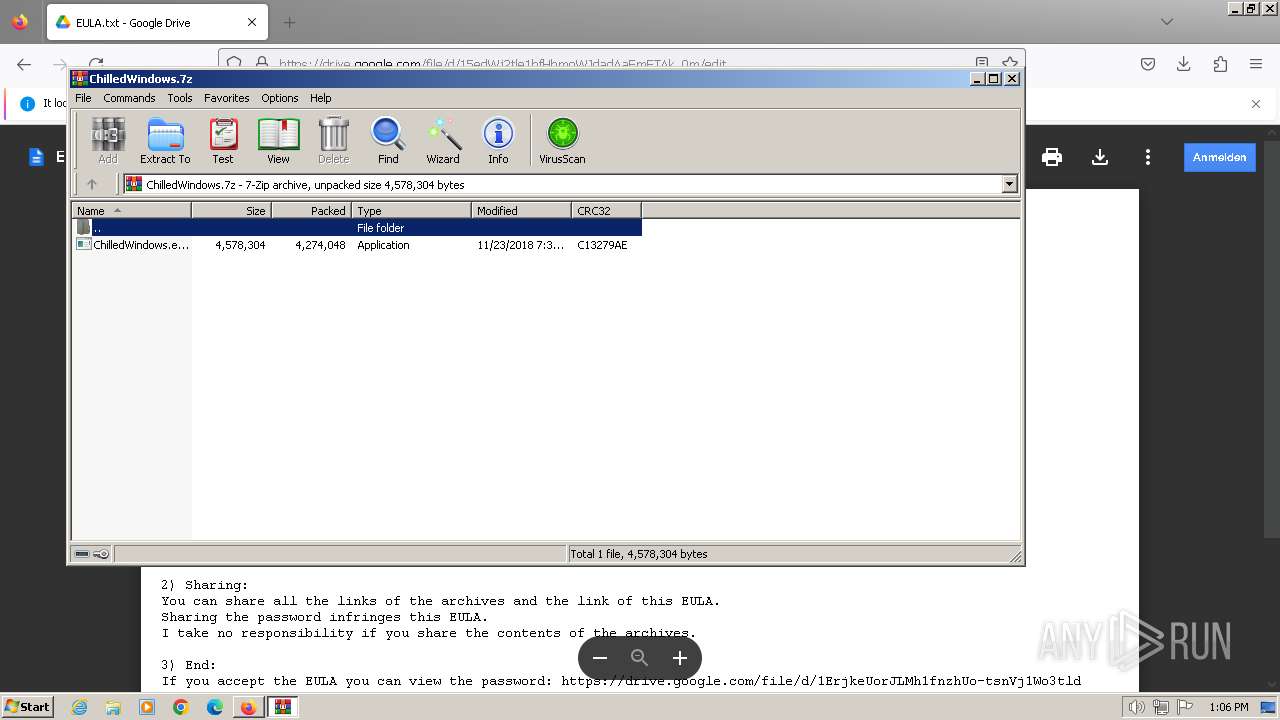
Task: Open Firefox extensions puzzle icon
Action: coord(1220,64)
